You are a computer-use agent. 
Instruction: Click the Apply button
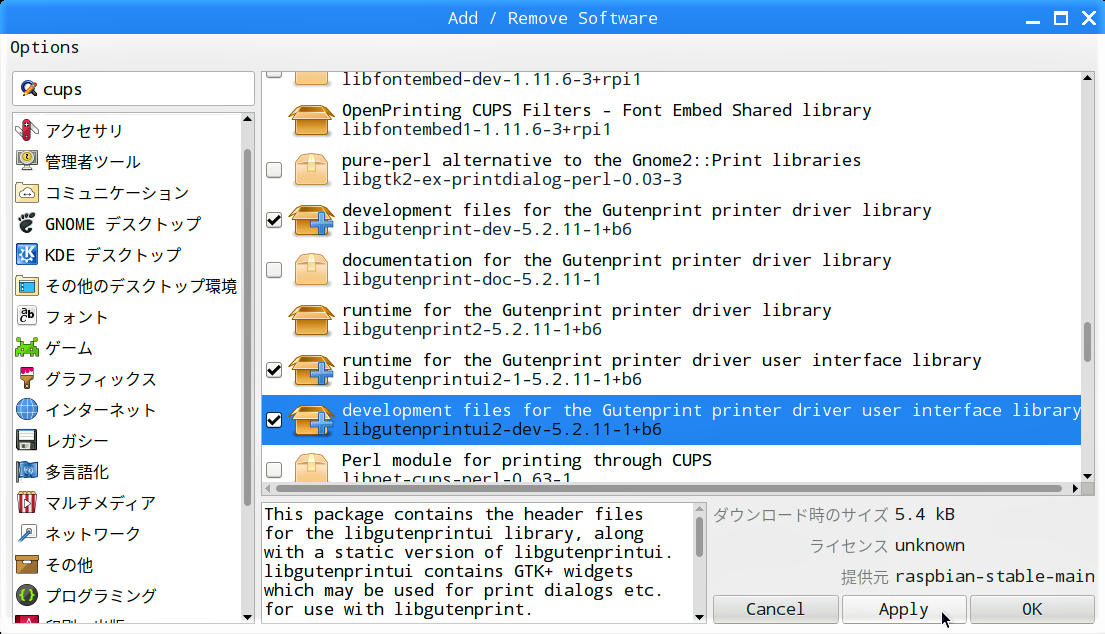pos(903,609)
